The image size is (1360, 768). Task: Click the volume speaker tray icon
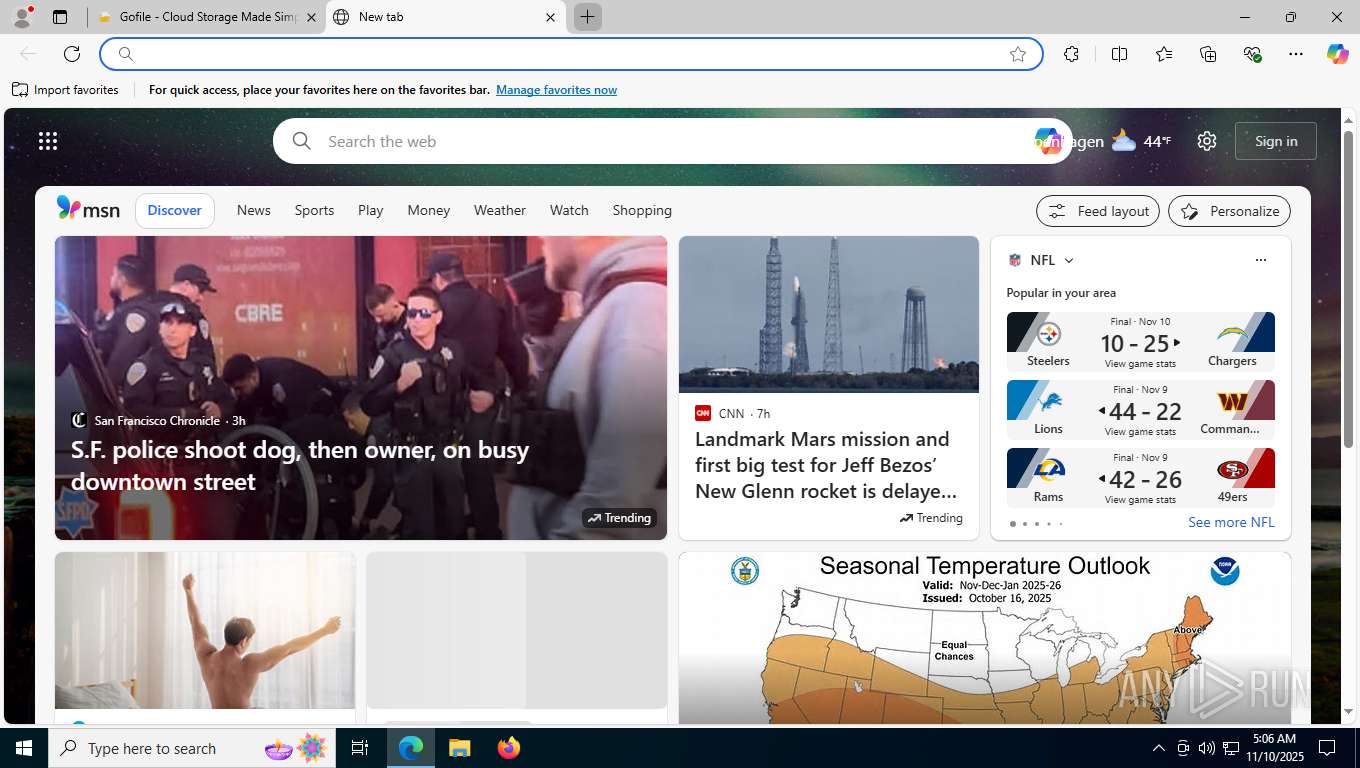(x=1207, y=748)
